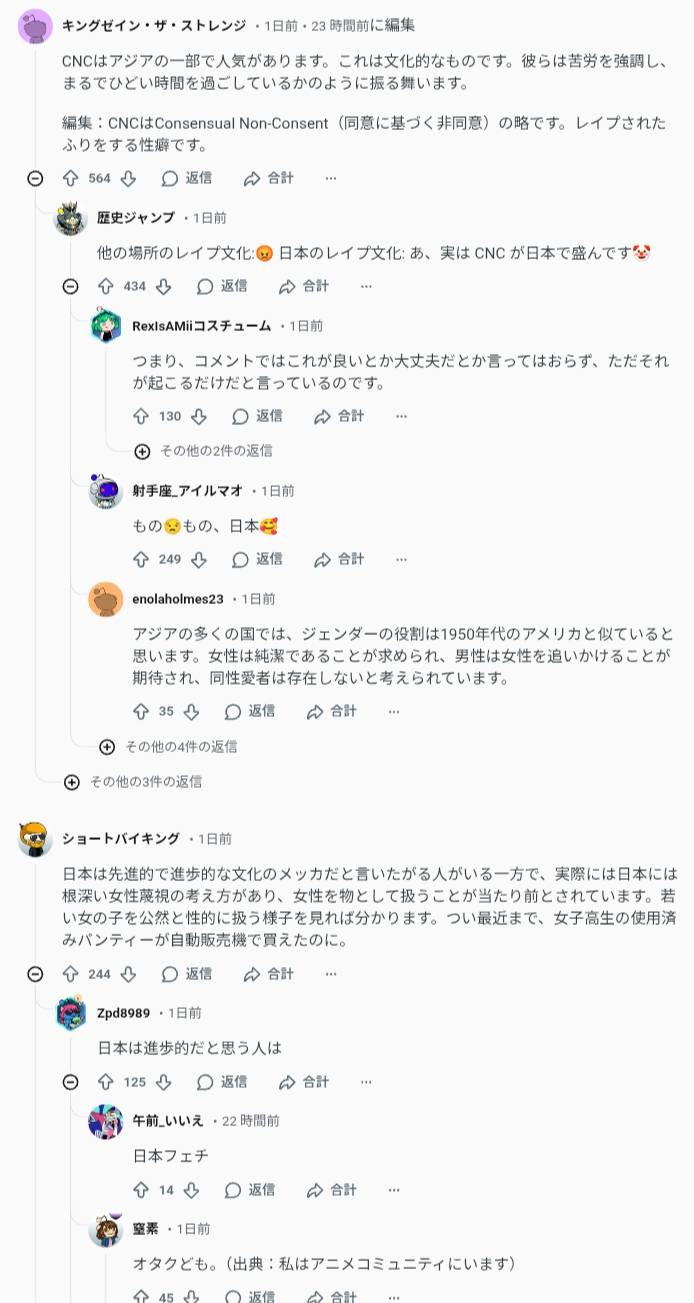Open overflow menu on the 244-point comment
Screen dimensions: 694x1303
(330, 974)
